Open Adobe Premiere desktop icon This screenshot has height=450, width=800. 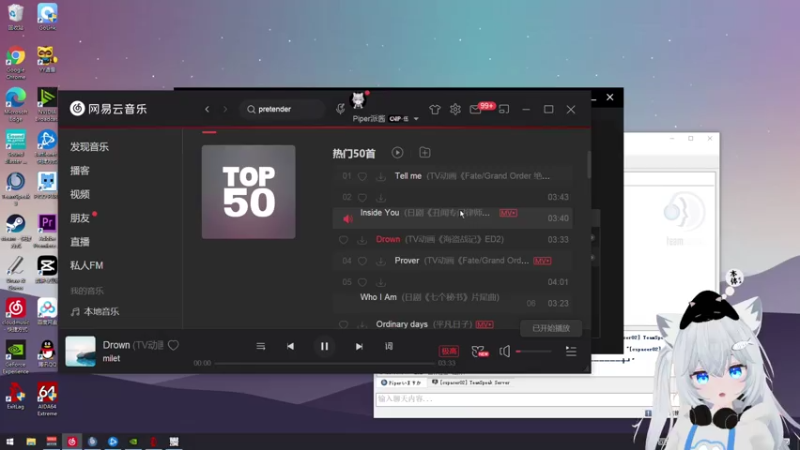point(47,231)
